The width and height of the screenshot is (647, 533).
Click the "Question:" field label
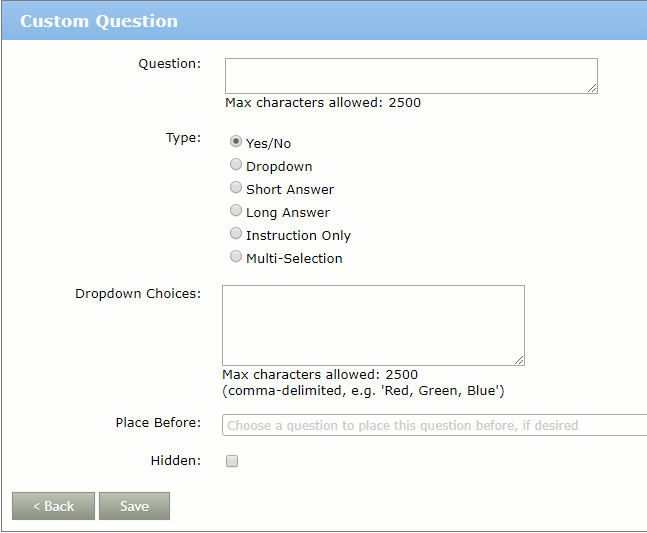pos(170,64)
